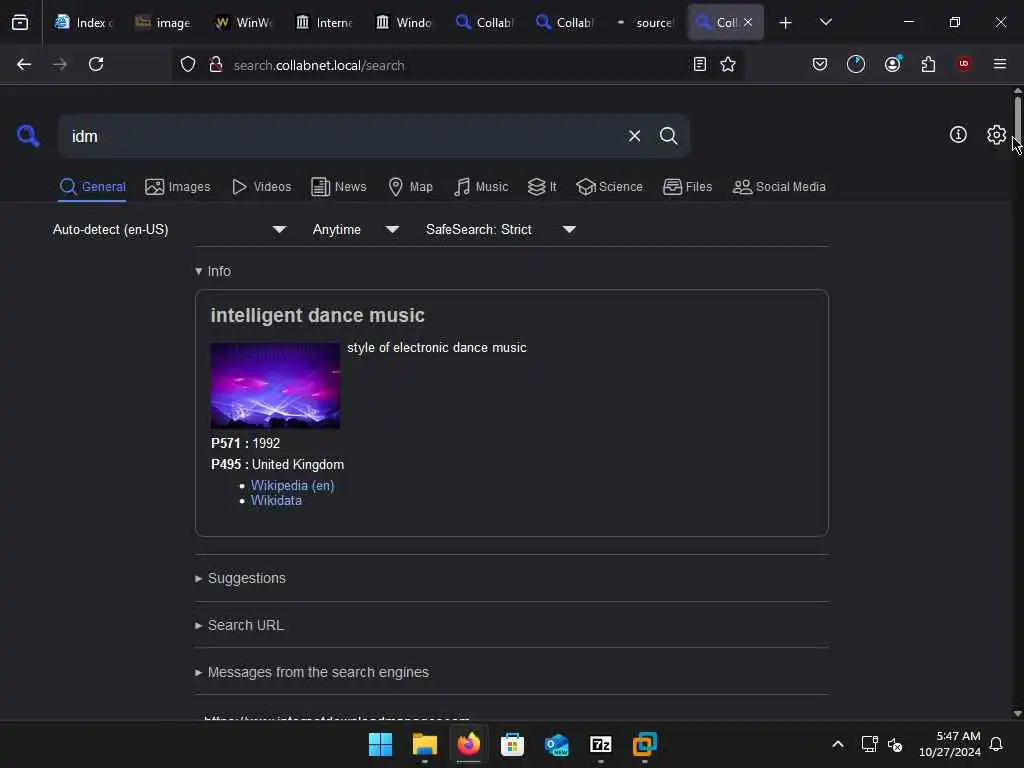Switch to News category
The height and width of the screenshot is (768, 1024).
click(338, 187)
